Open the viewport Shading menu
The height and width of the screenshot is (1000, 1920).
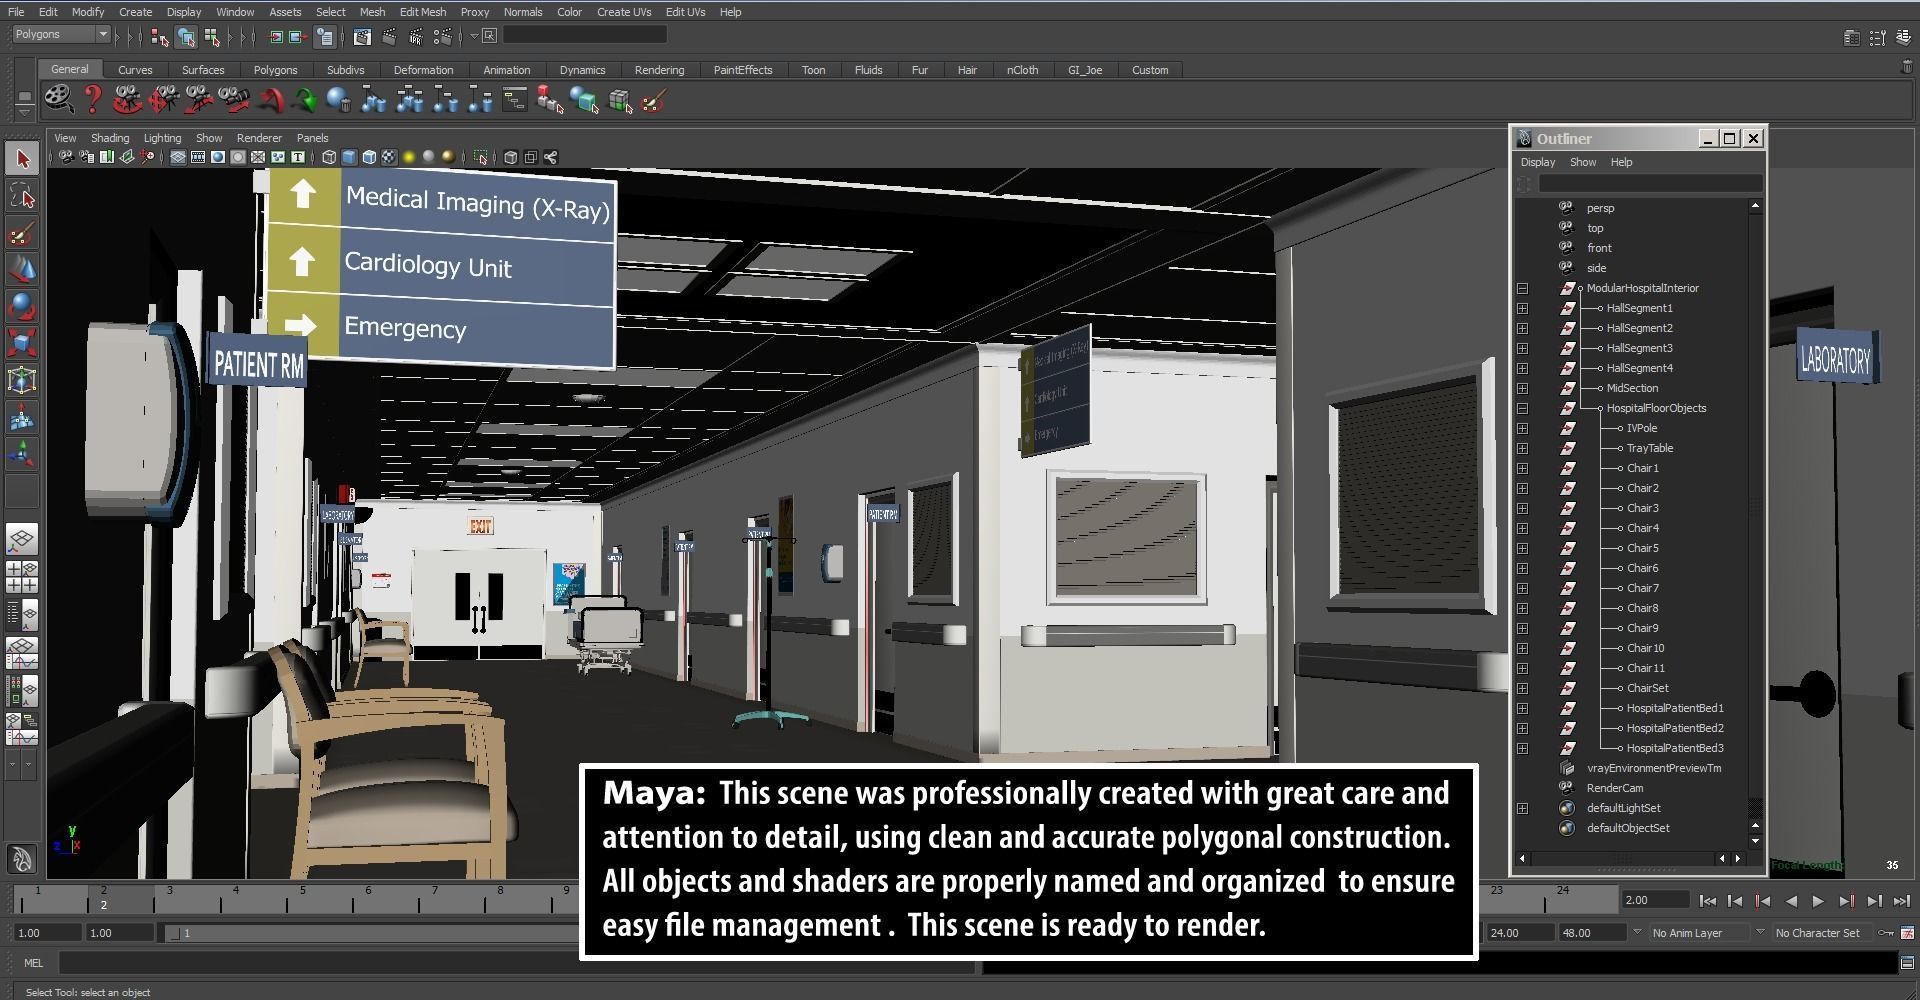pyautogui.click(x=109, y=138)
